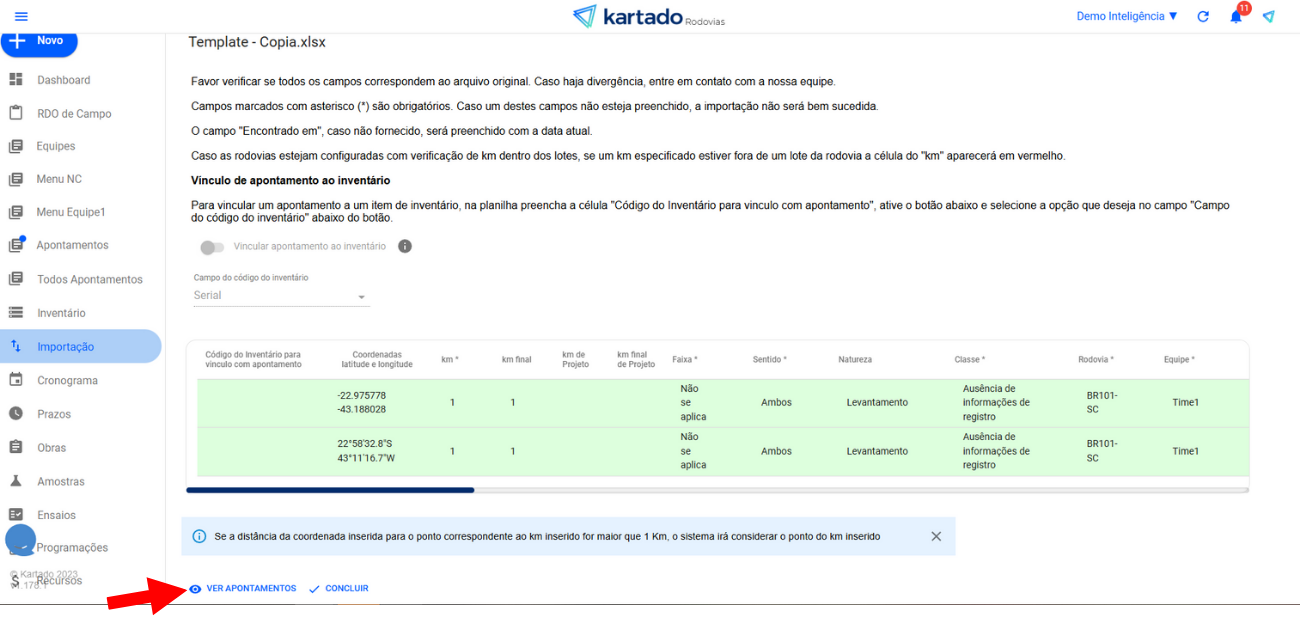The width and height of the screenshot is (1301, 636).
Task: Click the Cronograma calendar icon
Action: click(16, 380)
